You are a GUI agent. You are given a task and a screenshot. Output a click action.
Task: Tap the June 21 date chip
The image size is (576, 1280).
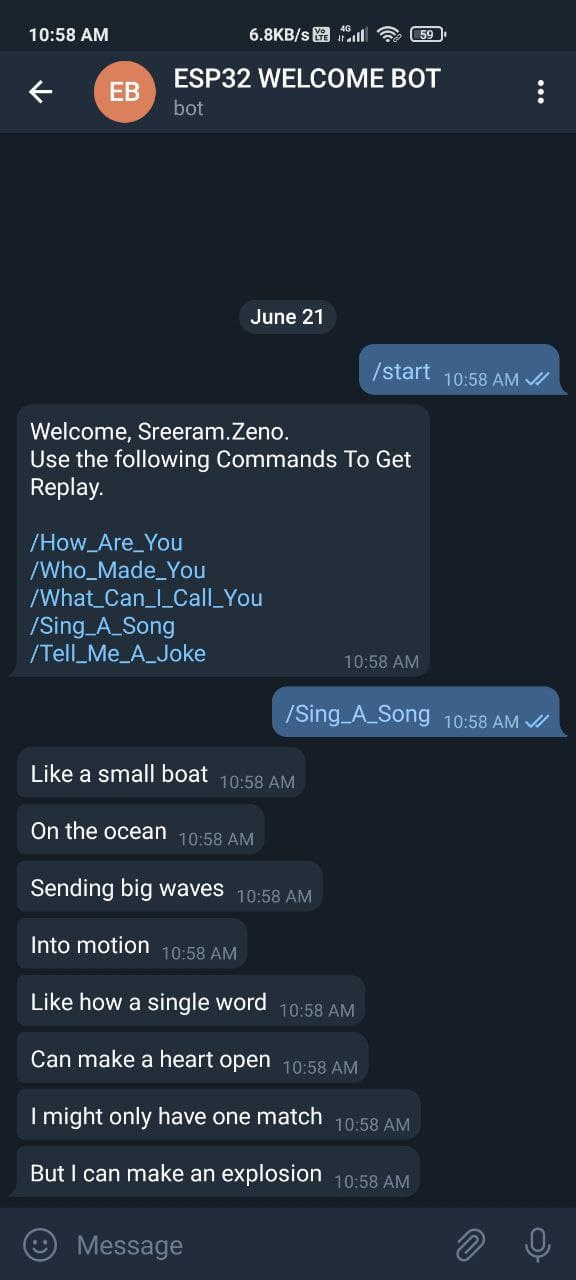pos(287,316)
